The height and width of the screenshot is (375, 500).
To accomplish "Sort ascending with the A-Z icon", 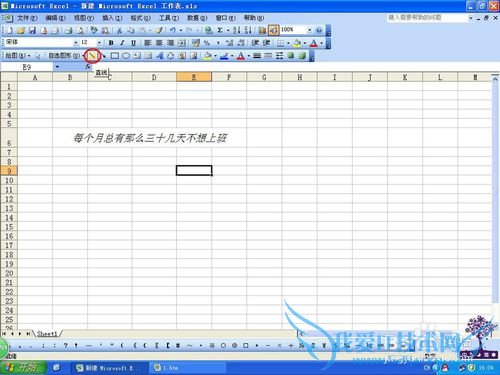I will (x=236, y=30).
